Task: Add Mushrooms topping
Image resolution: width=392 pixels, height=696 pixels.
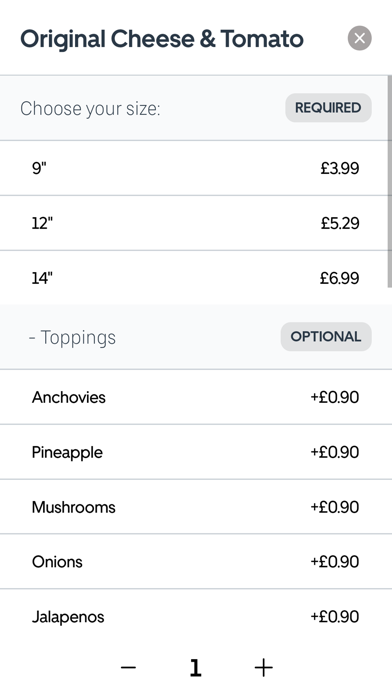Action: click(196, 507)
